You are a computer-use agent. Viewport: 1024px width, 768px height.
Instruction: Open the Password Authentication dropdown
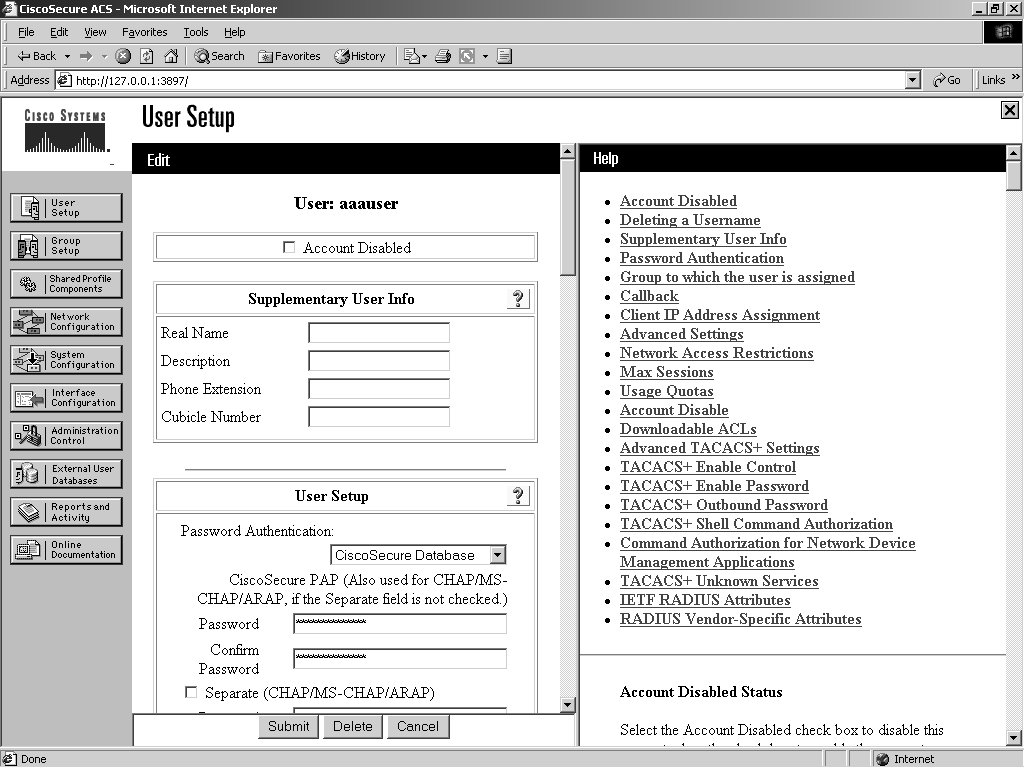[498, 555]
